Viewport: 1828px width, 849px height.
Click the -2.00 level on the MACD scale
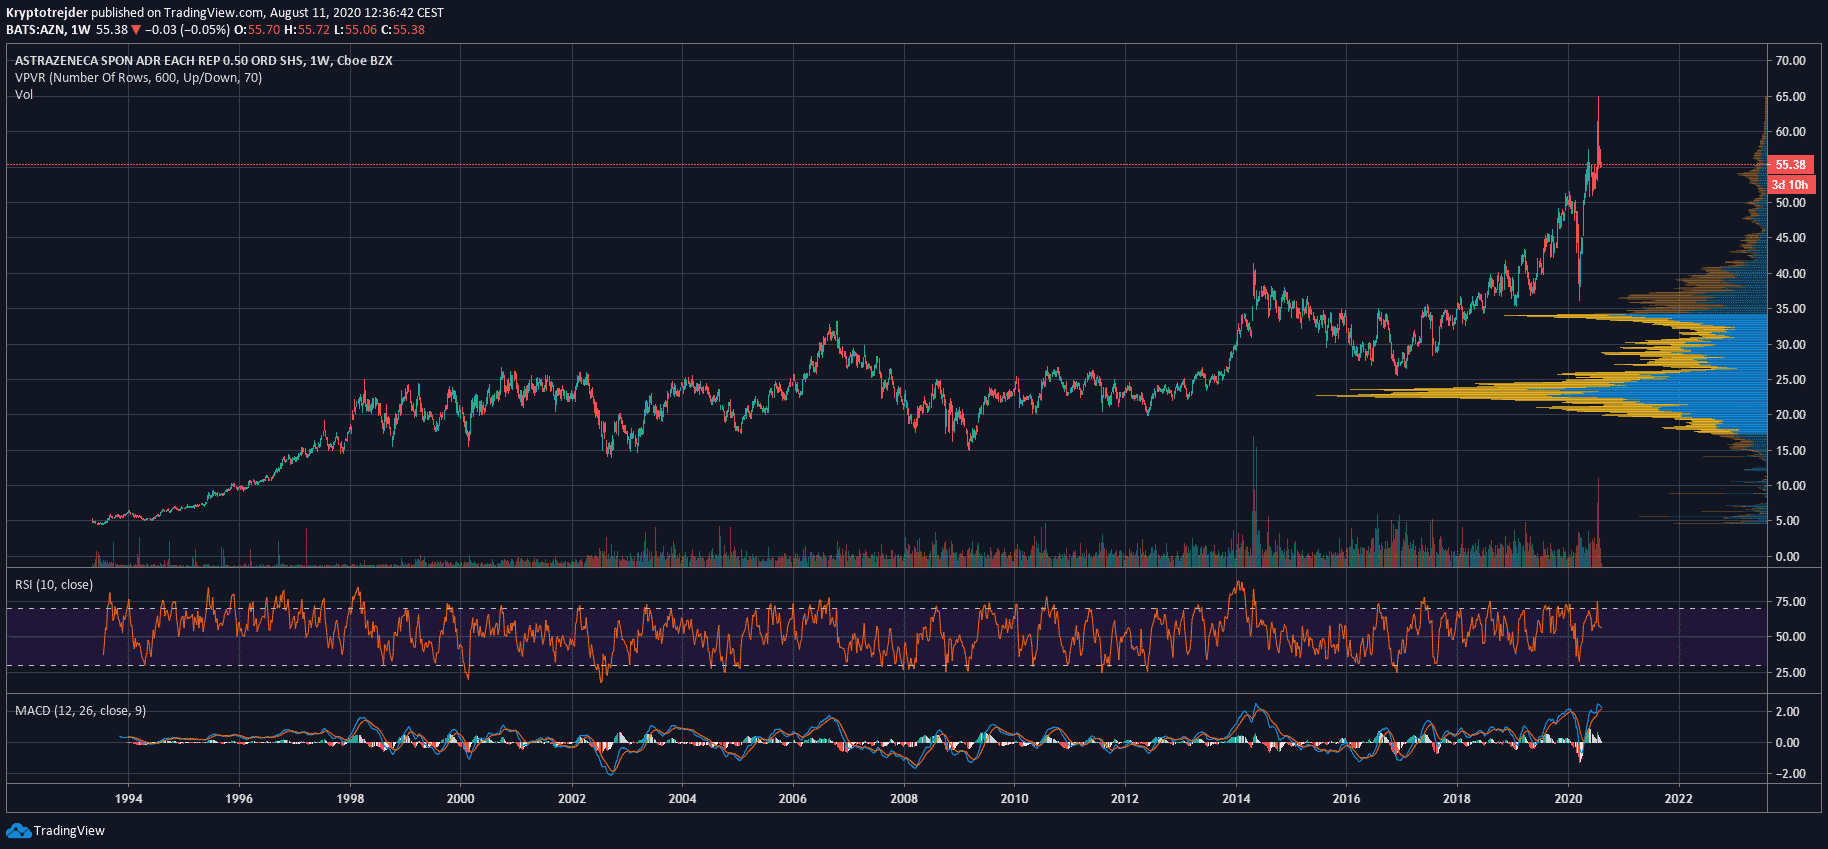1788,774
